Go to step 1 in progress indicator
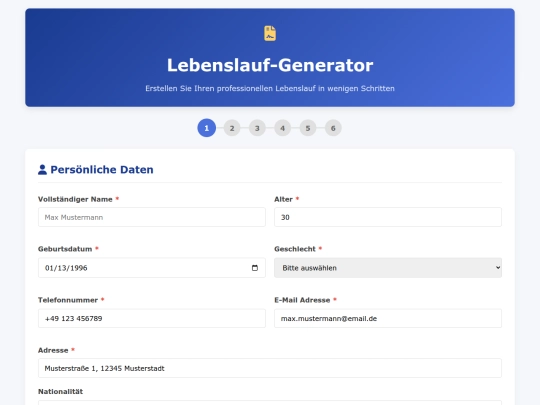This screenshot has width=540, height=405. pos(207,128)
